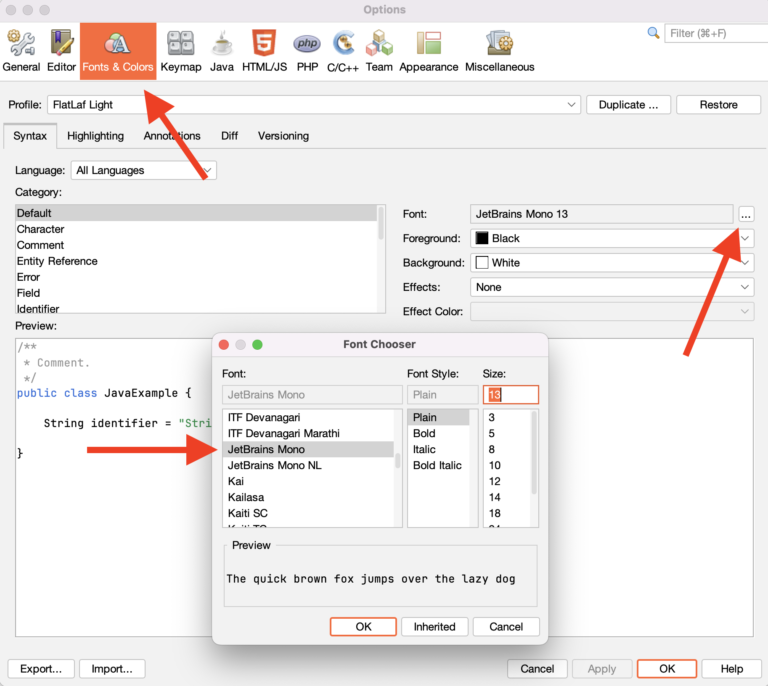Image resolution: width=768 pixels, height=686 pixels.
Task: Click the Black foreground color swatch
Action: 482,238
